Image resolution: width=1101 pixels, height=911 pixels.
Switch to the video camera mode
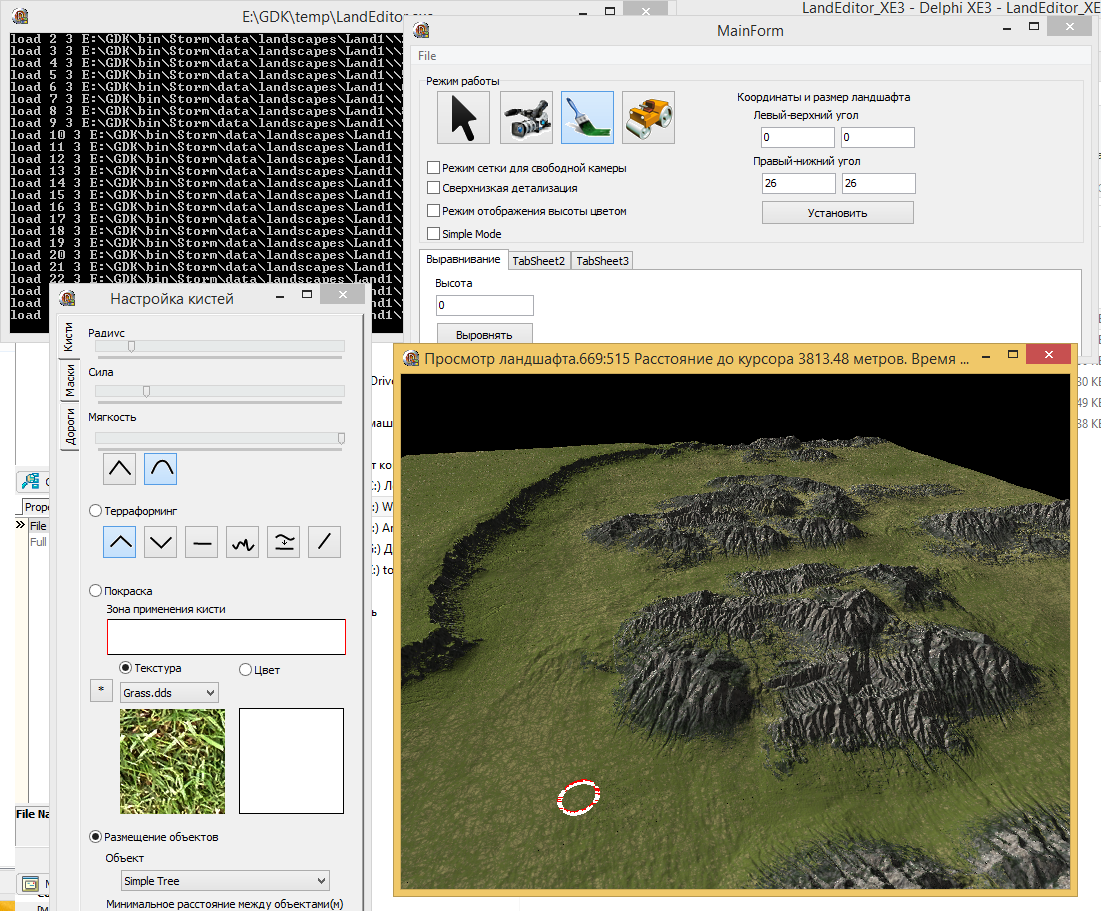(526, 118)
